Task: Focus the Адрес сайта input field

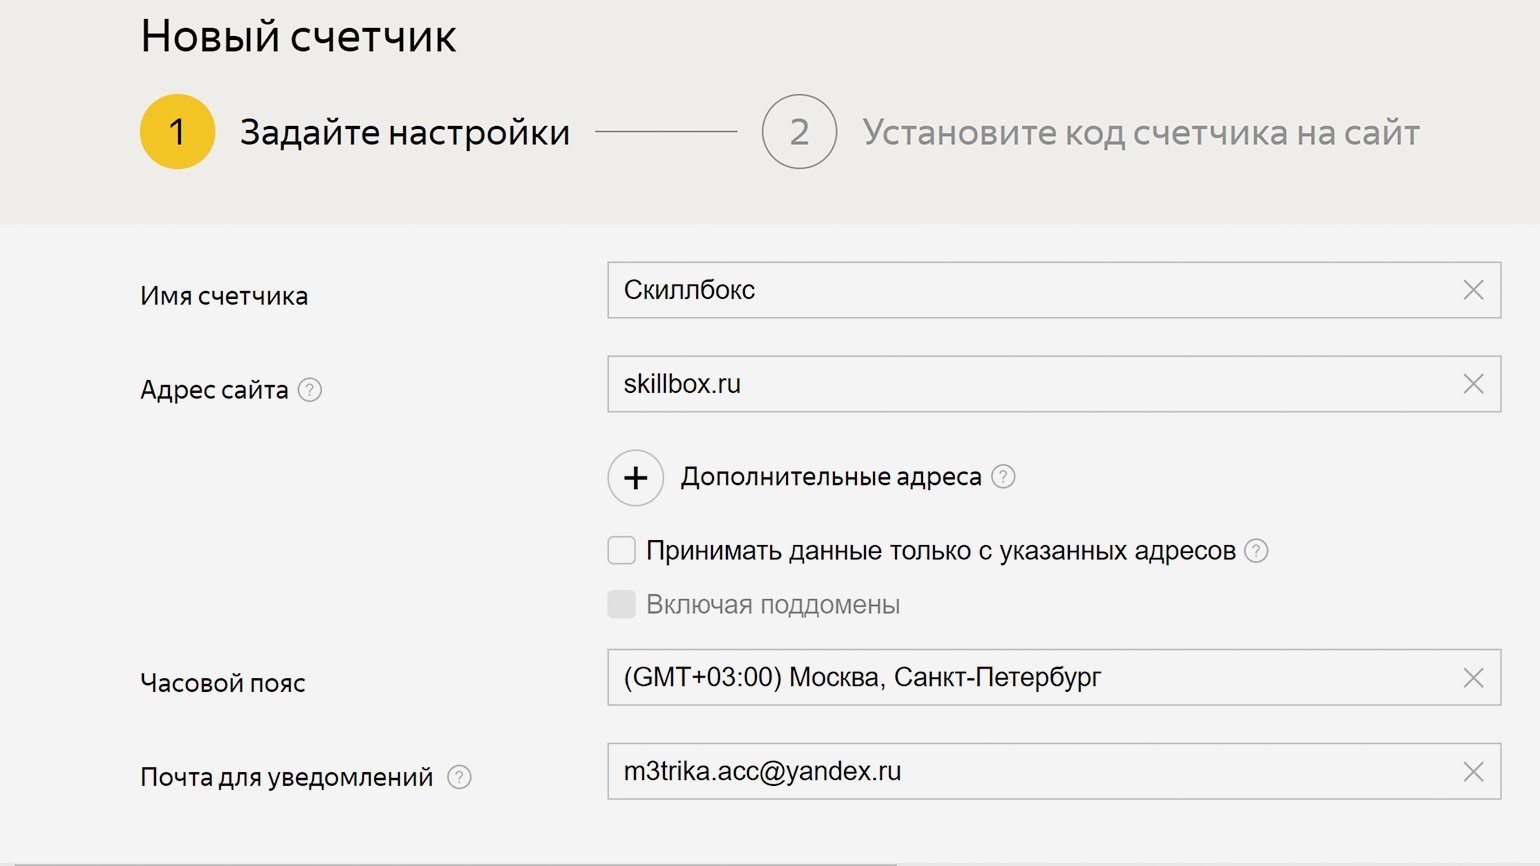Action: pos(1030,384)
